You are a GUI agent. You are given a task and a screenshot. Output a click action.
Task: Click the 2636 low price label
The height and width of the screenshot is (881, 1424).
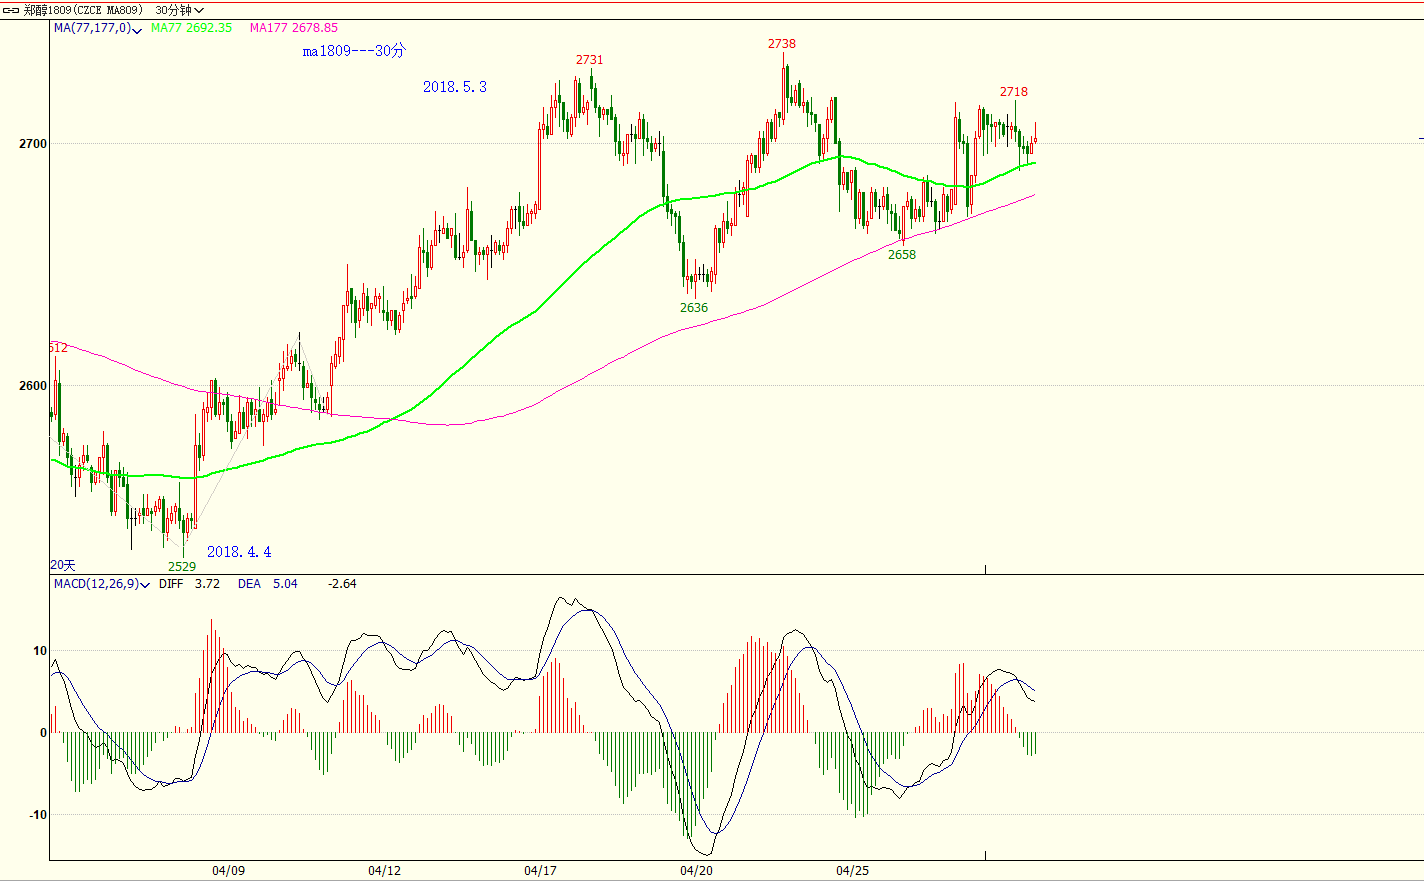pos(693,308)
